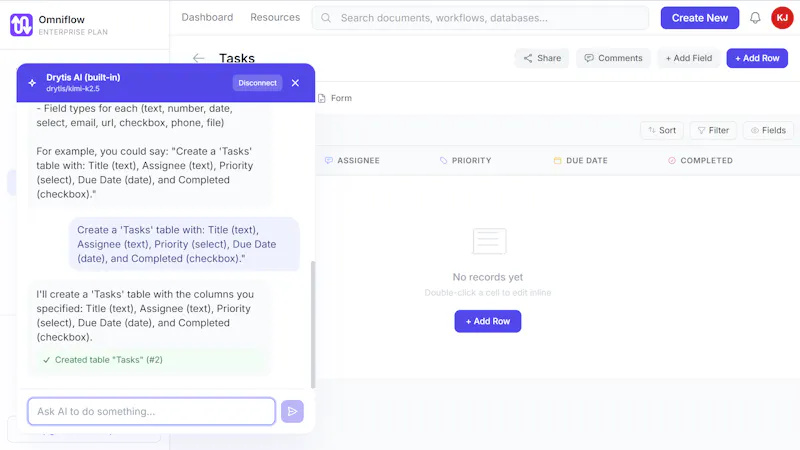Click the top + Add Row button
Image resolution: width=800 pixels, height=450 pixels.
(757, 58)
